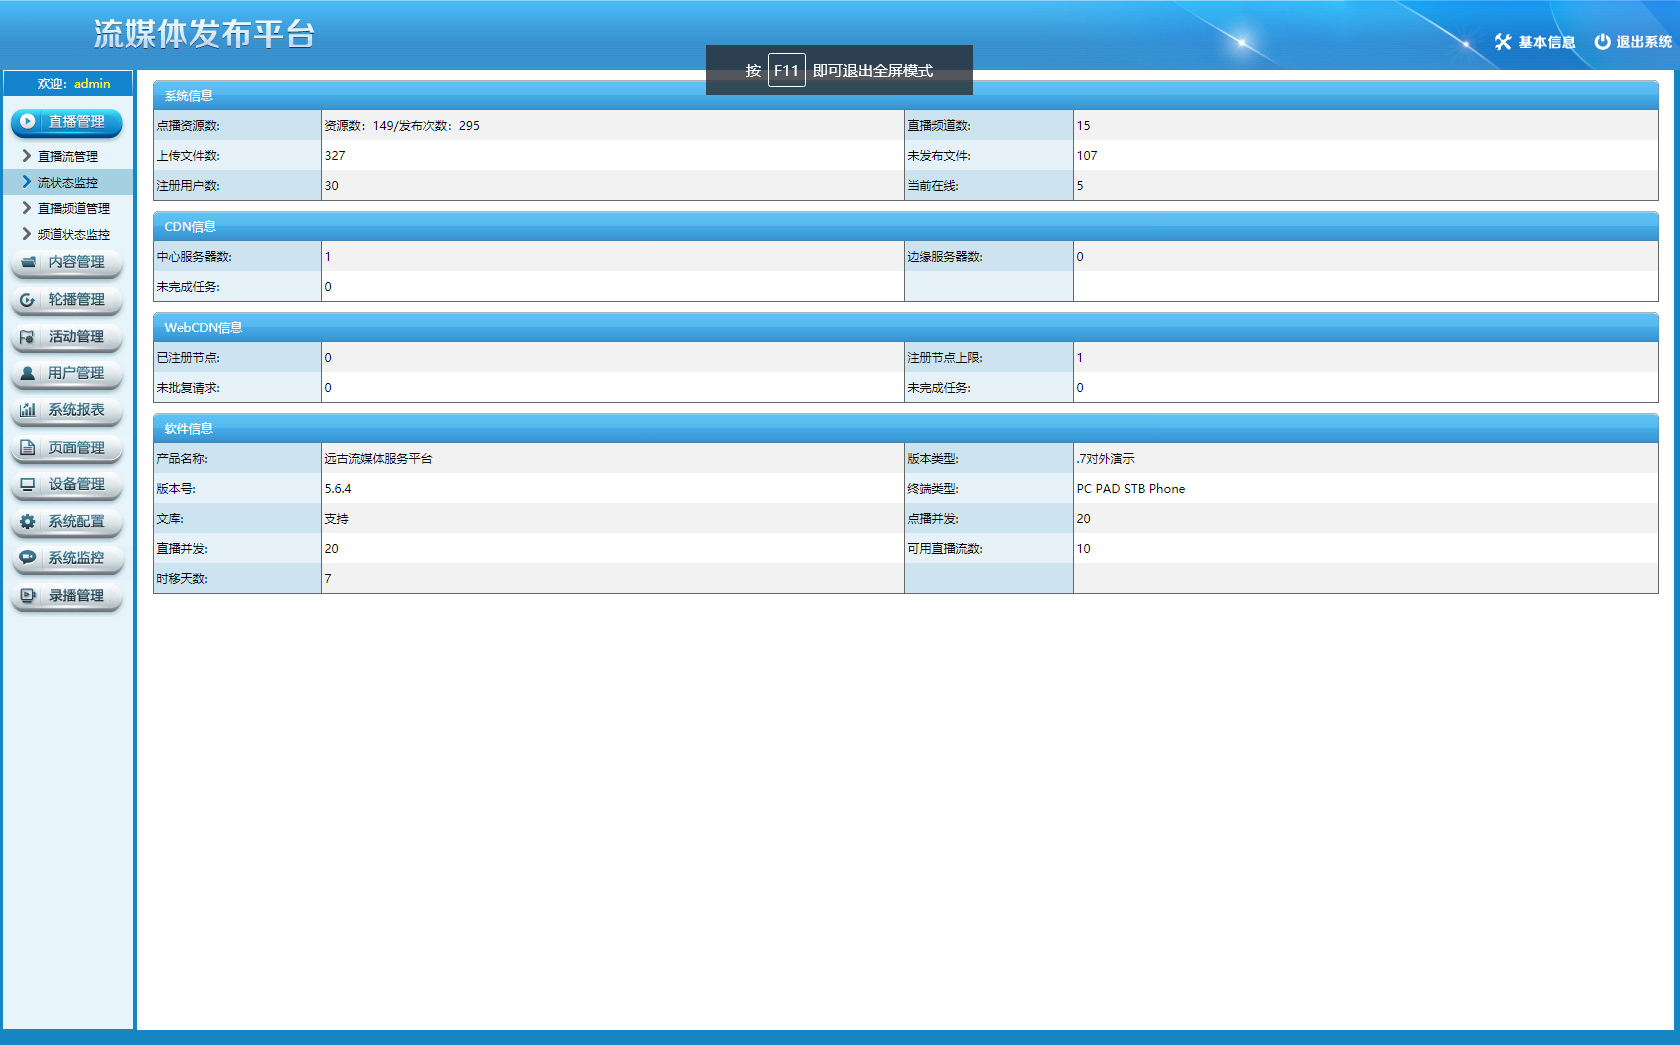1680x1045 pixels.
Task: Click the chevron before 流状态监控
Action: coord(27,182)
